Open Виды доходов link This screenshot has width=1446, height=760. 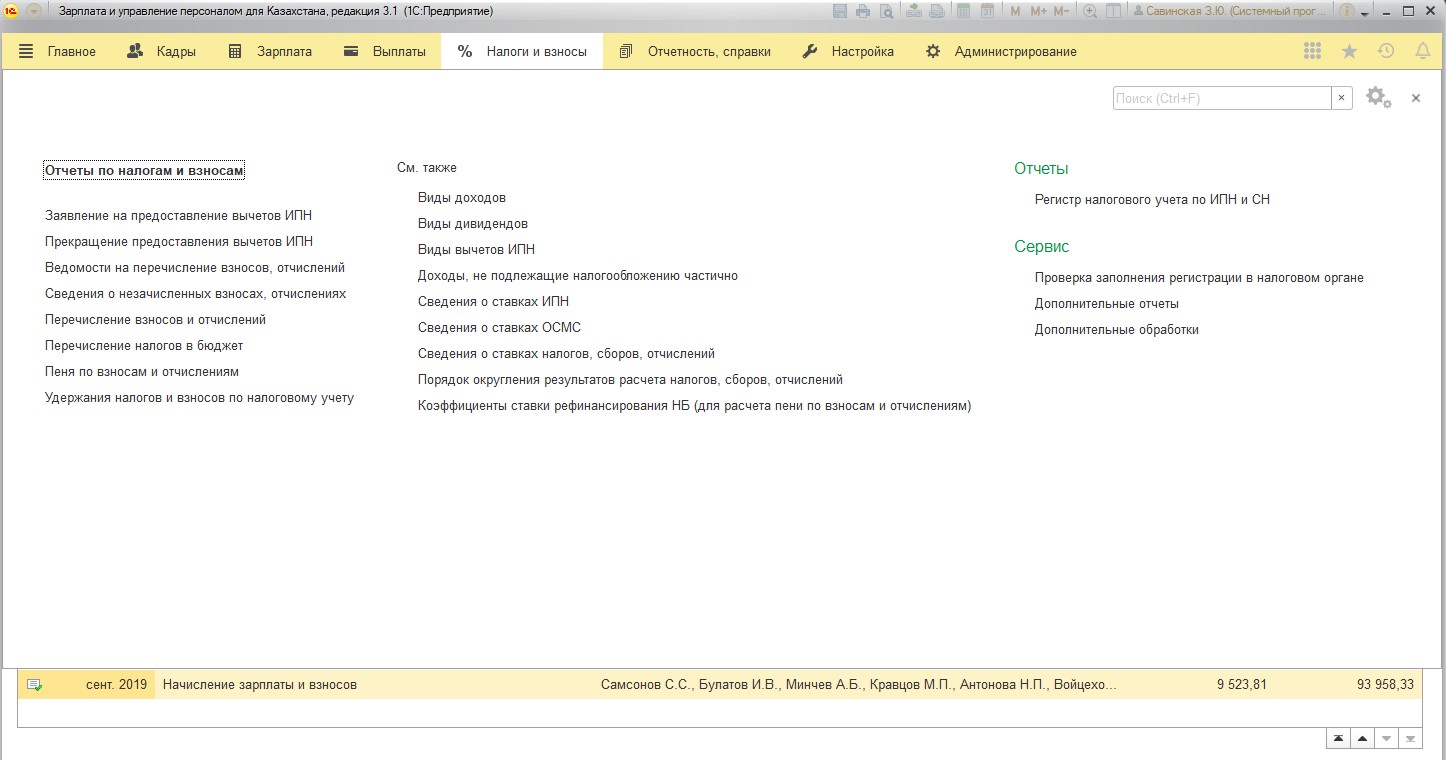click(462, 197)
